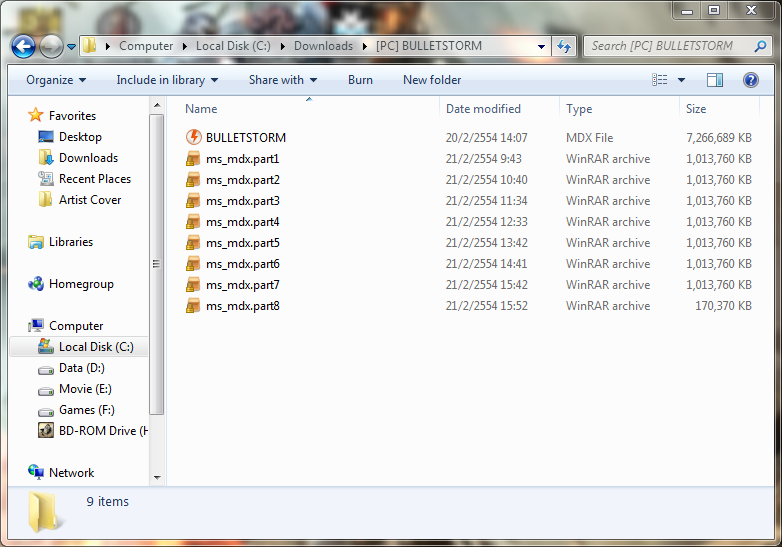The width and height of the screenshot is (782, 547).
Task: Select ms_mdx.part4 archive icon
Action: pos(193,221)
